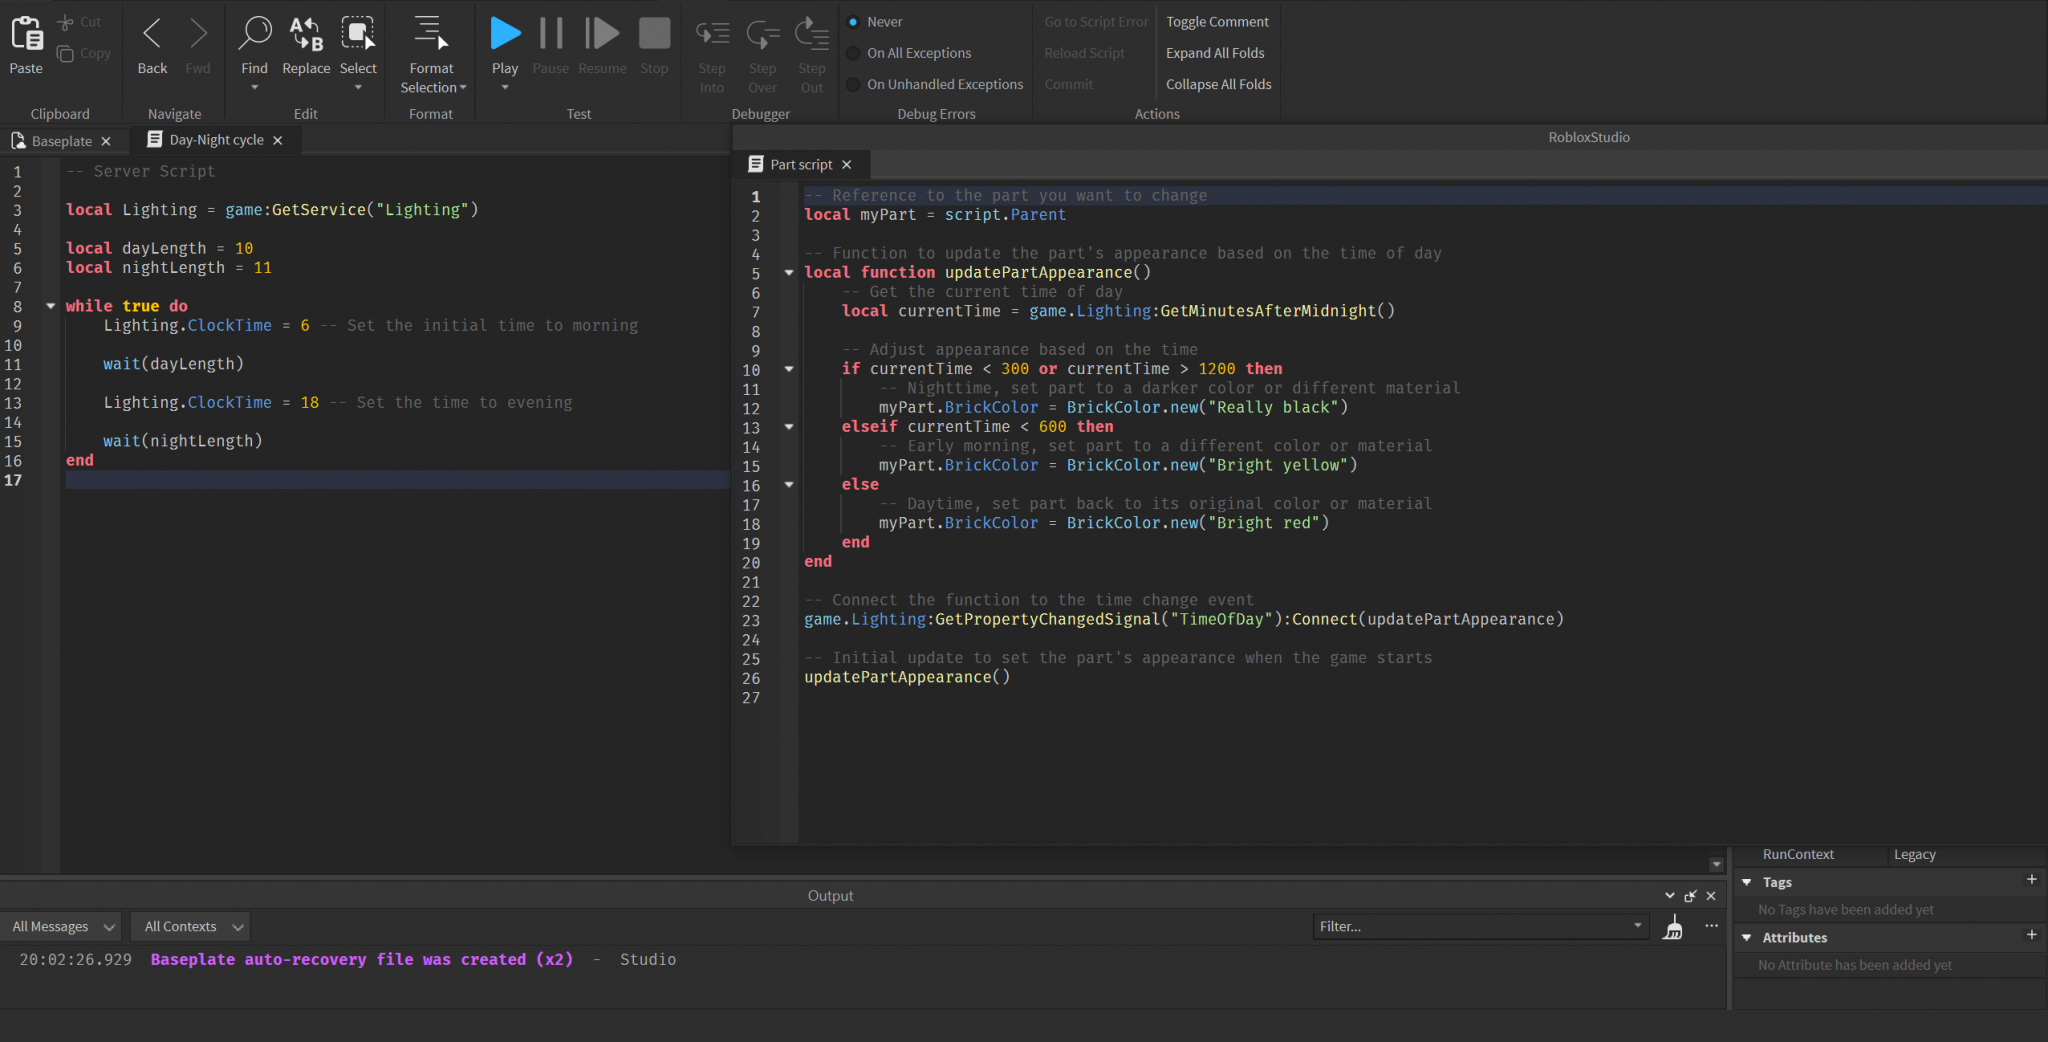This screenshot has width=2048, height=1042.
Task: Open the All Messages dropdown
Action: pos(61,926)
